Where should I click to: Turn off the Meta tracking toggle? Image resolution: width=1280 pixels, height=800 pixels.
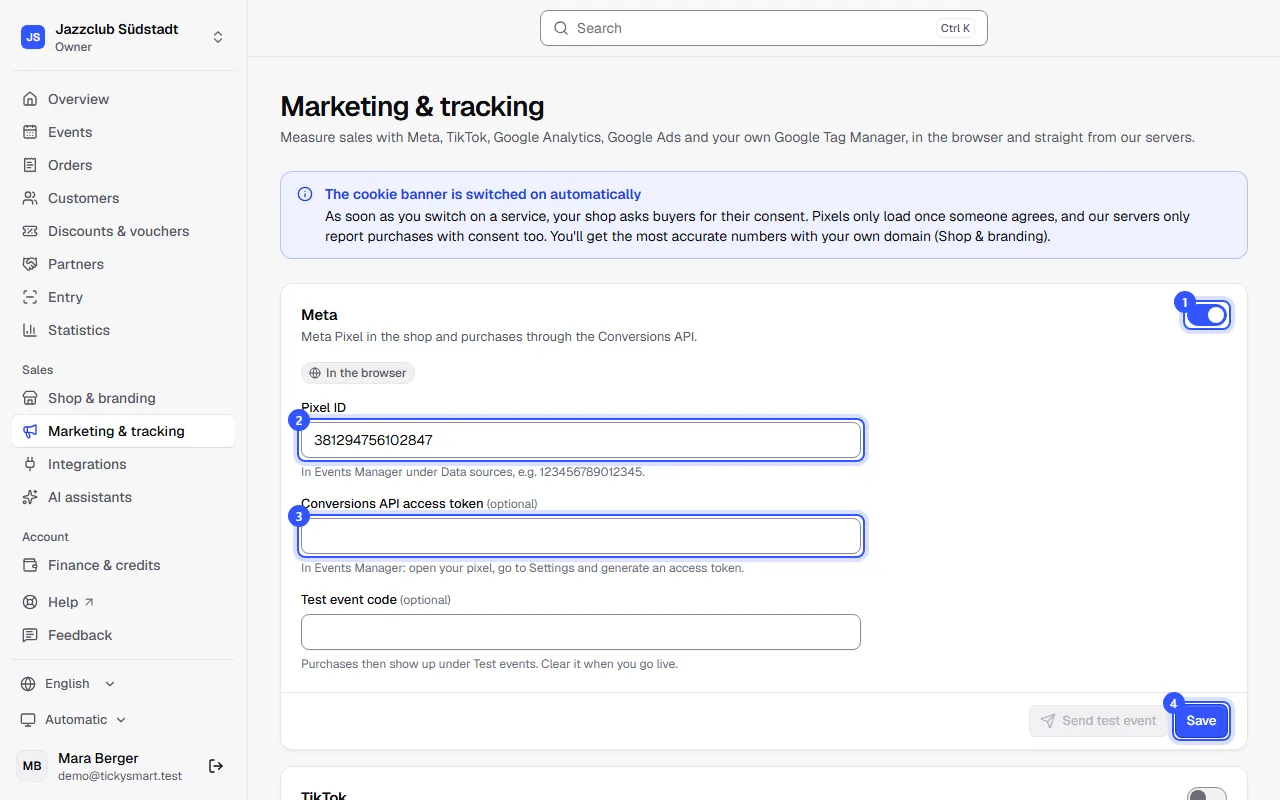coord(1207,315)
